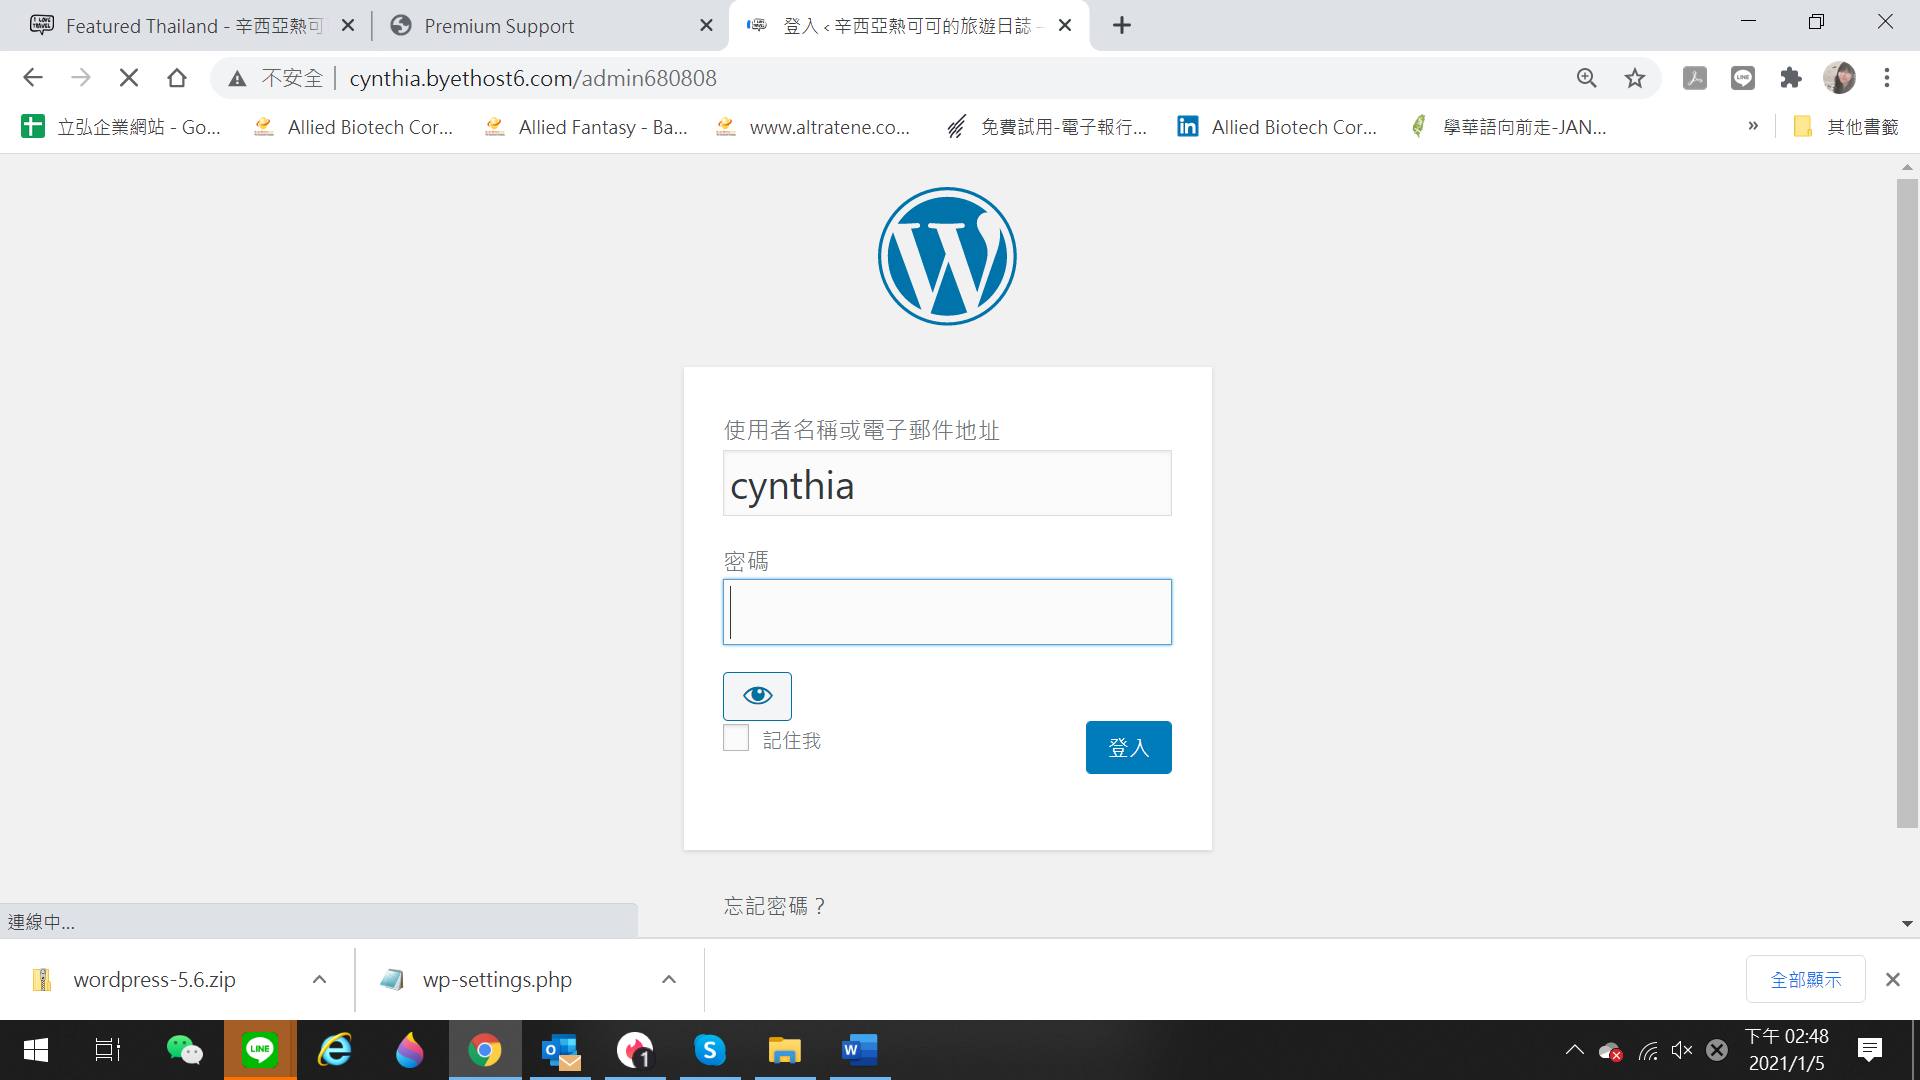Open File Explorer from taskbar

point(785,1050)
